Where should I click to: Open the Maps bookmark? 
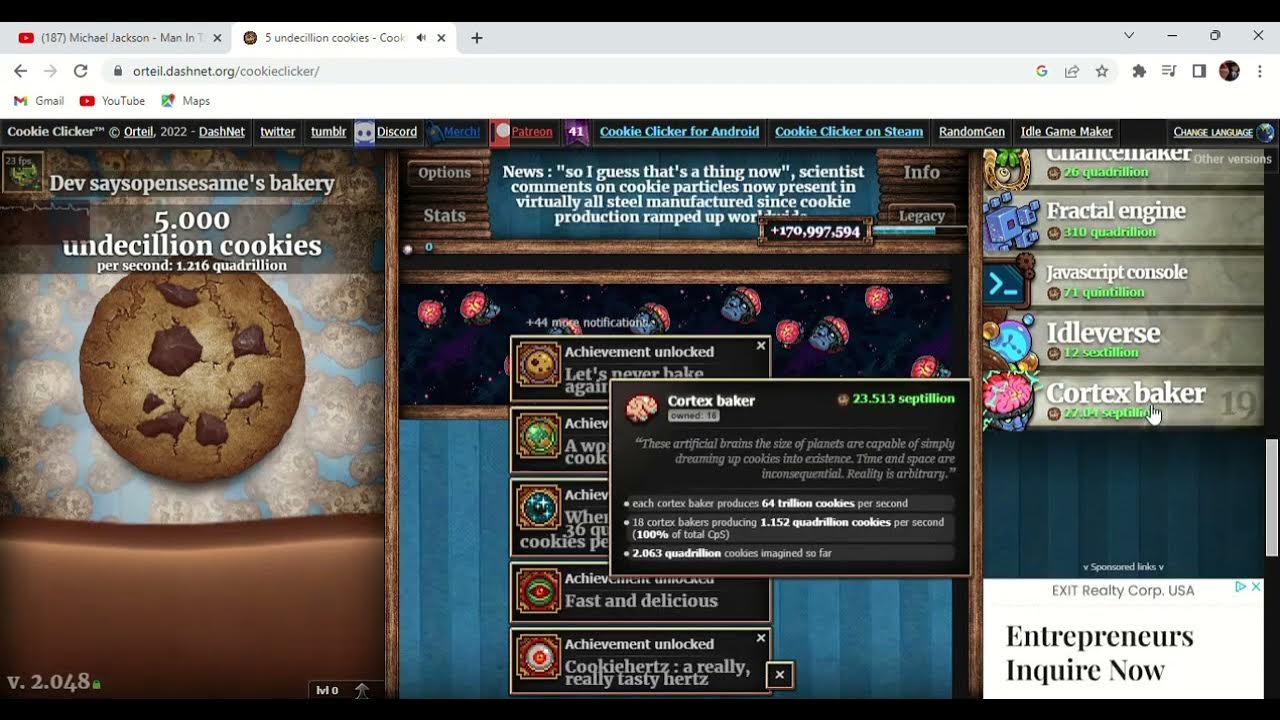click(186, 101)
